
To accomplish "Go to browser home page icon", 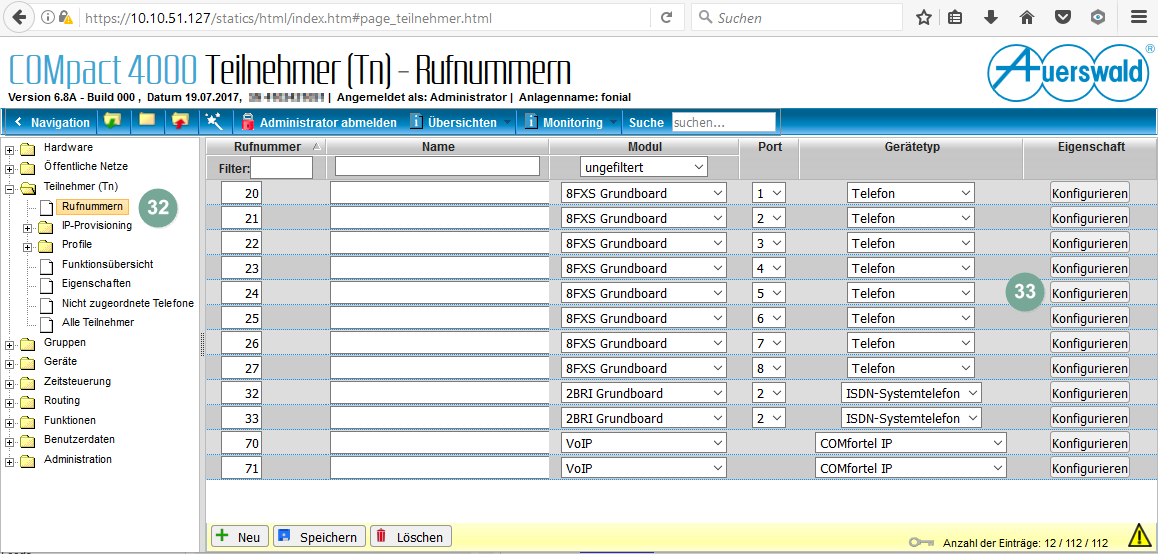I will [1027, 18].
